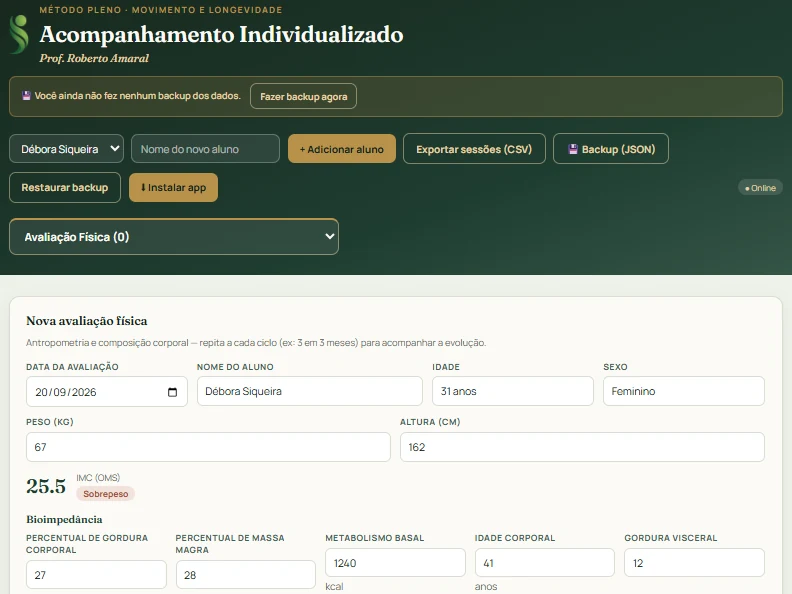This screenshot has width=792, height=594.
Task: Click the Data da avaliação date field
Action: pyautogui.click(x=107, y=391)
